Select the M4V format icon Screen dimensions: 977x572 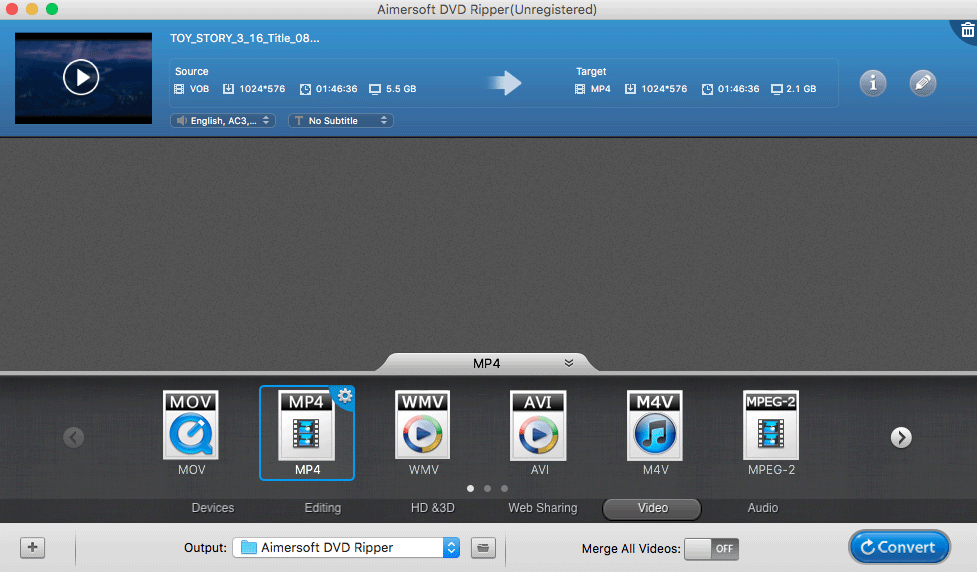[655, 426]
